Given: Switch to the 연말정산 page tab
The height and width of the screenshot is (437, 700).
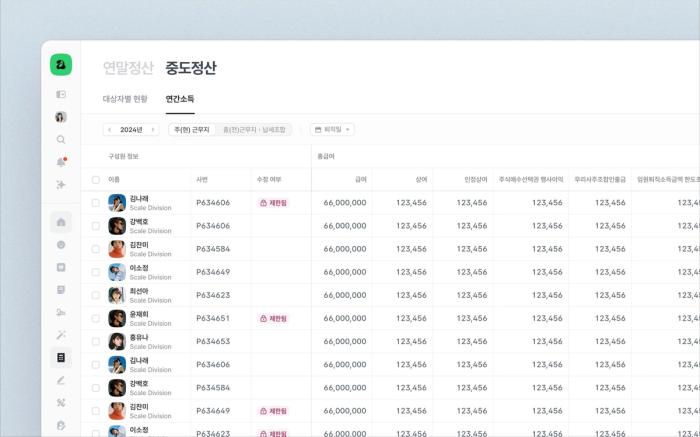Looking at the screenshot, I should [x=128, y=68].
